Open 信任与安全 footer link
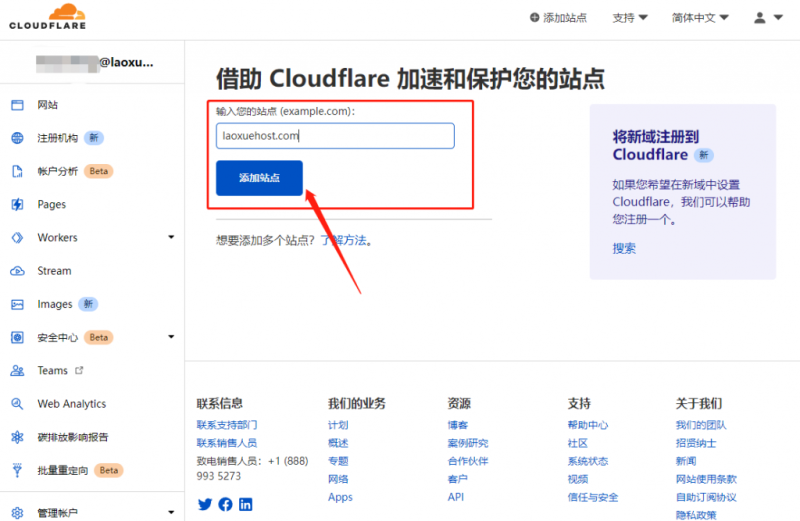Screen dimensions: 800x521 click(x=593, y=497)
